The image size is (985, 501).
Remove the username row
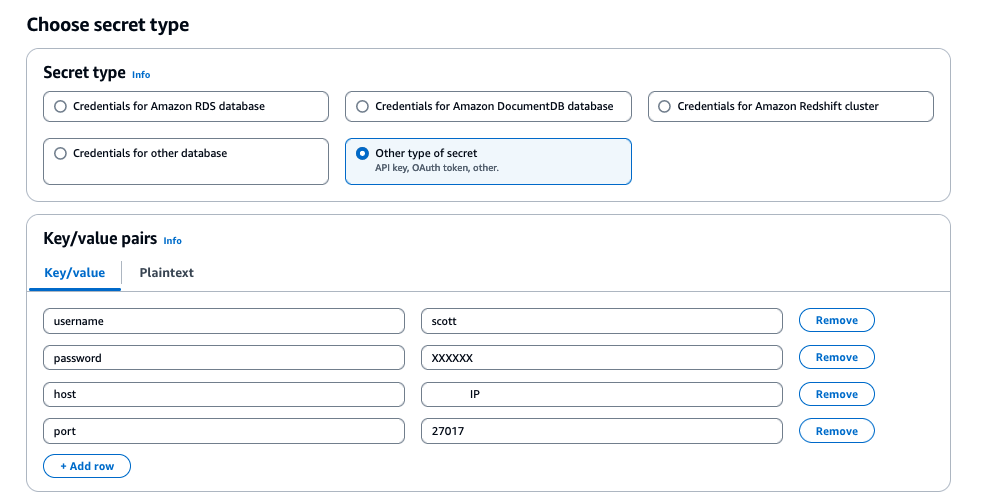836,321
